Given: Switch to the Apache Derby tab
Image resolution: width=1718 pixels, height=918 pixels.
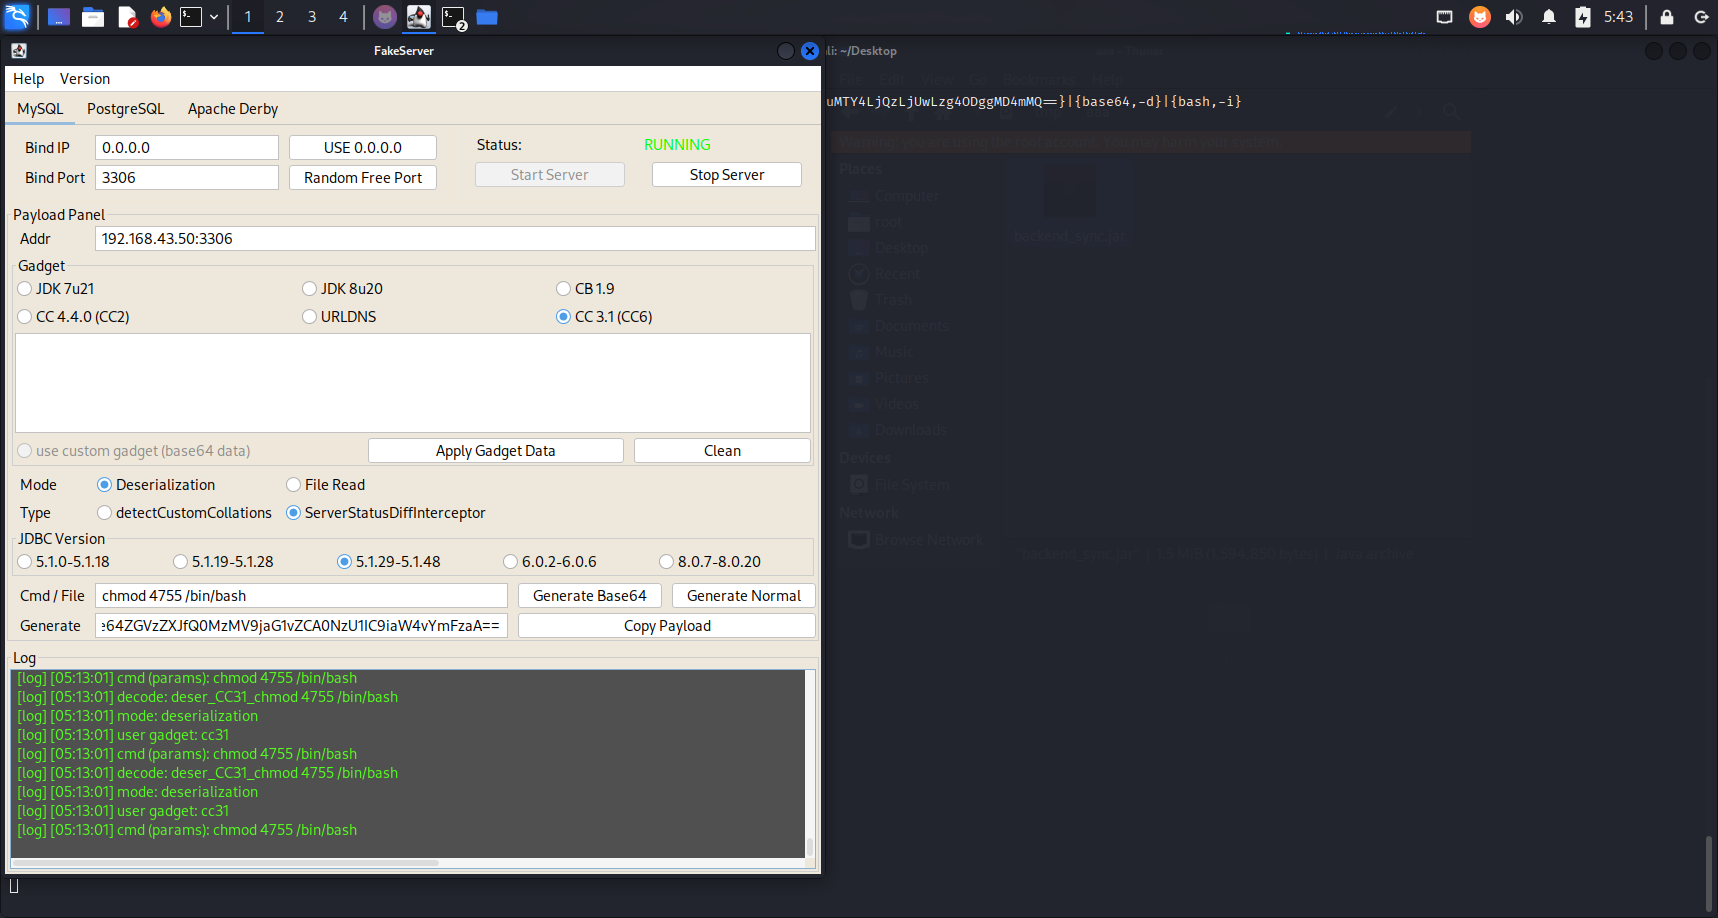Looking at the screenshot, I should click(x=233, y=109).
